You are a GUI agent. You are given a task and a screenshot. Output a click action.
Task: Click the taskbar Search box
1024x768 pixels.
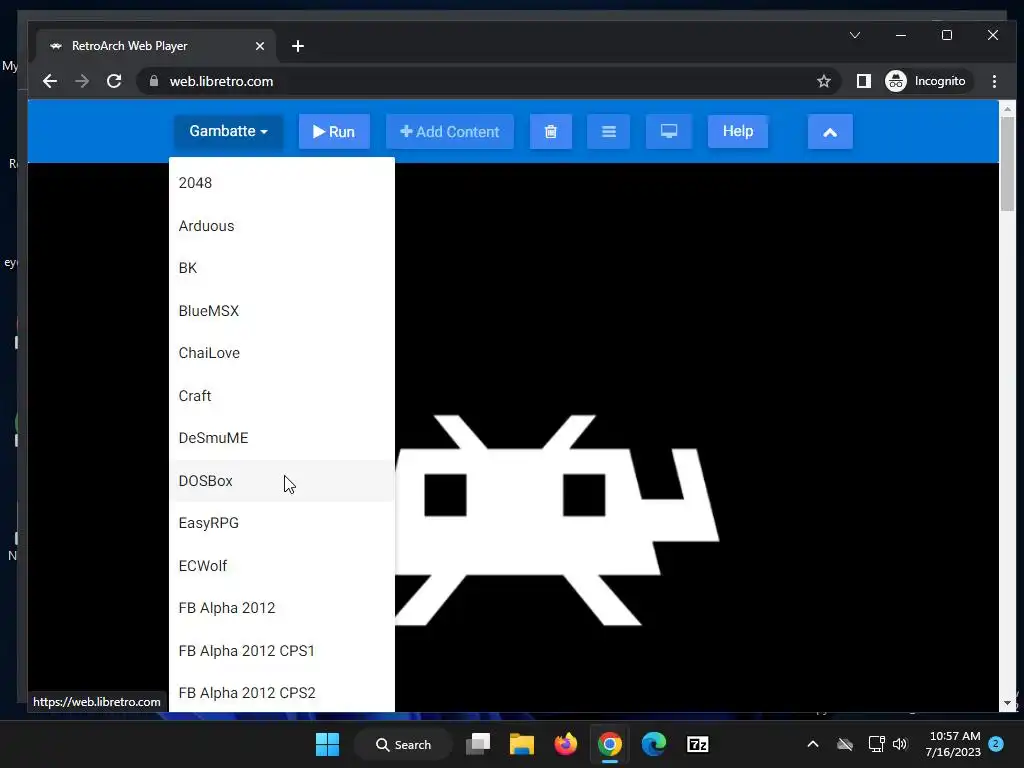(404, 744)
